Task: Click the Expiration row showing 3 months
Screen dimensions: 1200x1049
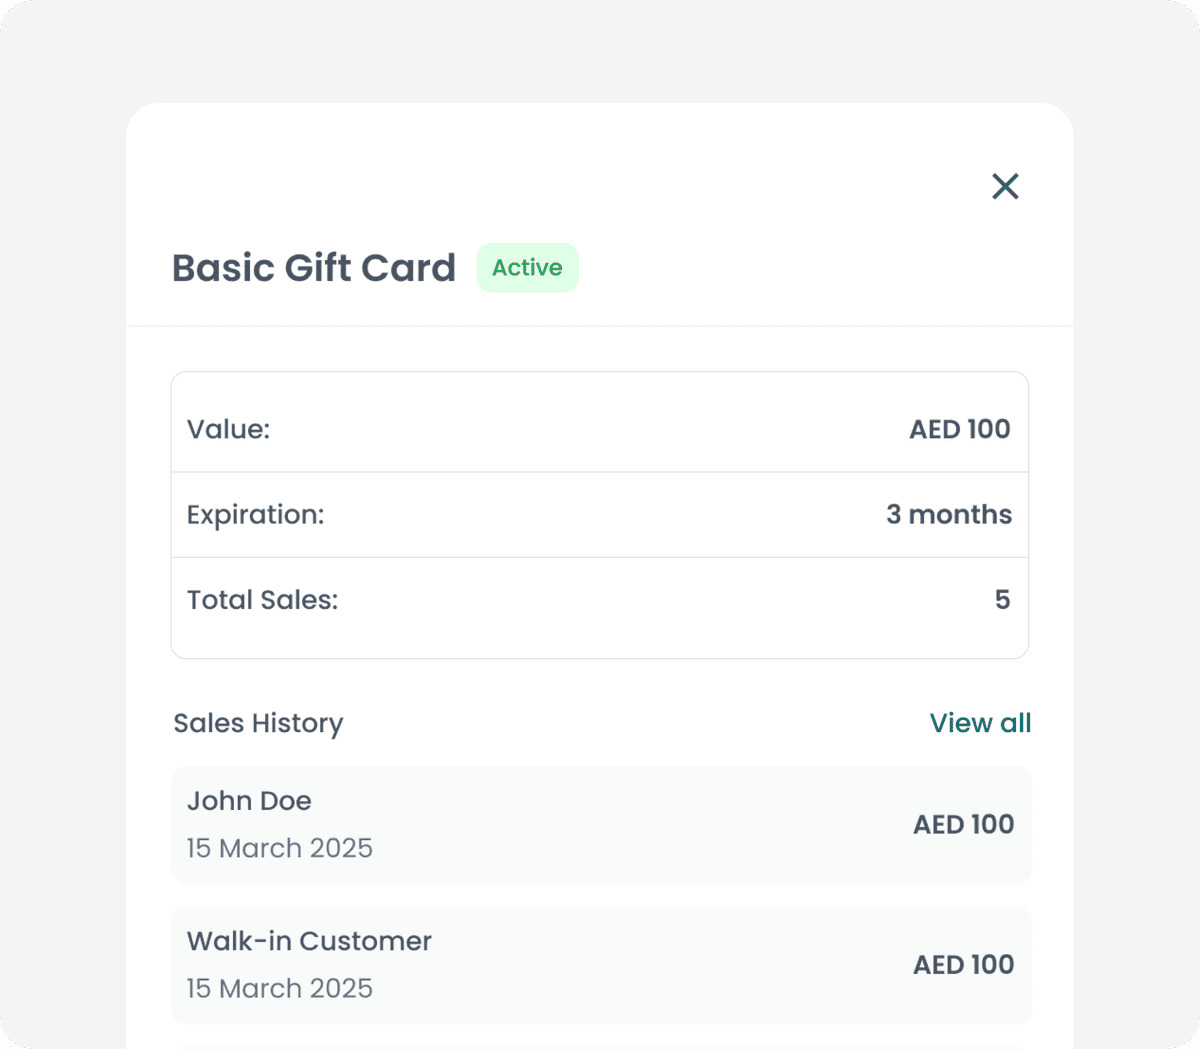Action: click(x=600, y=514)
